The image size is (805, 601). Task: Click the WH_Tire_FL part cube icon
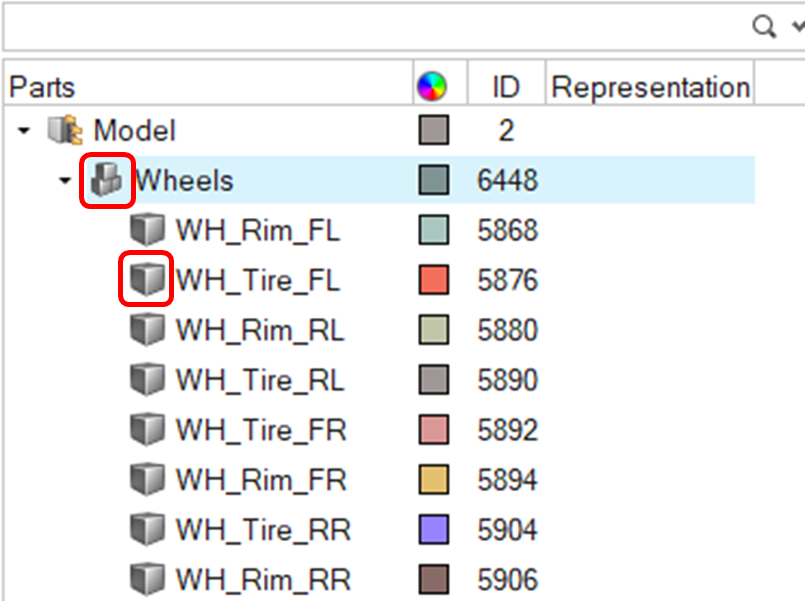point(147,279)
